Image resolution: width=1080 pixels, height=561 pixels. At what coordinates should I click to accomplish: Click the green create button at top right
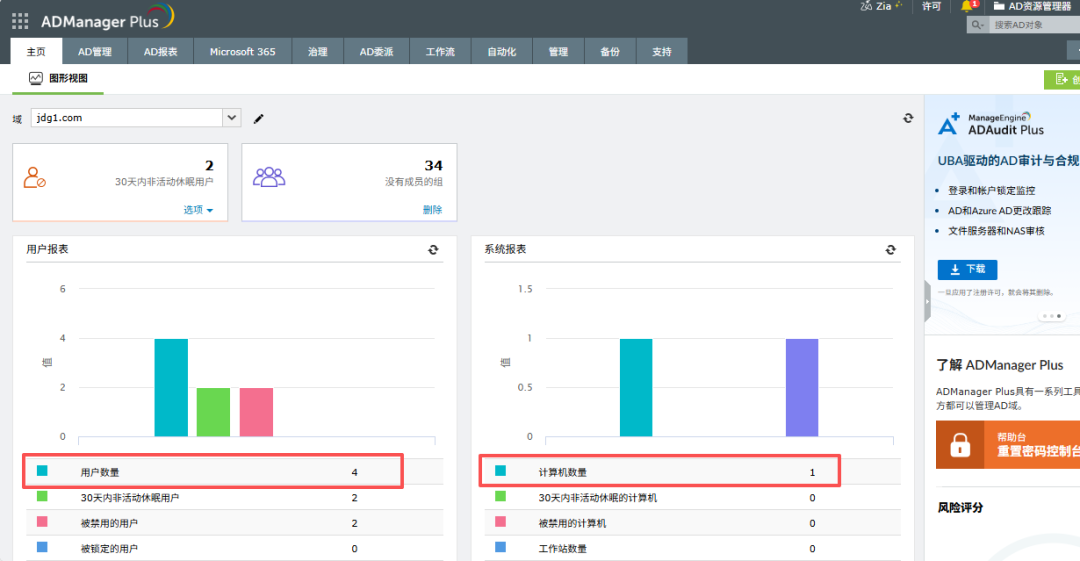1062,79
